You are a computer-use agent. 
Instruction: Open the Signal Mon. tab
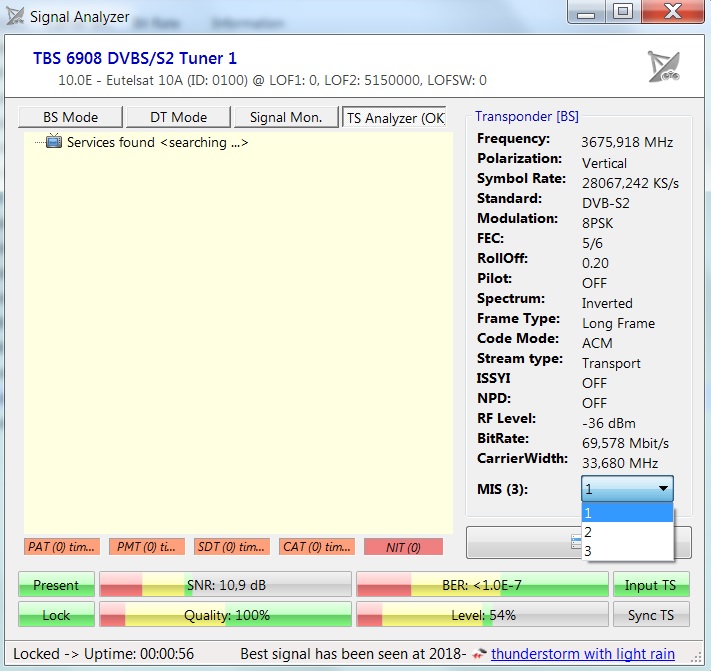click(x=286, y=117)
